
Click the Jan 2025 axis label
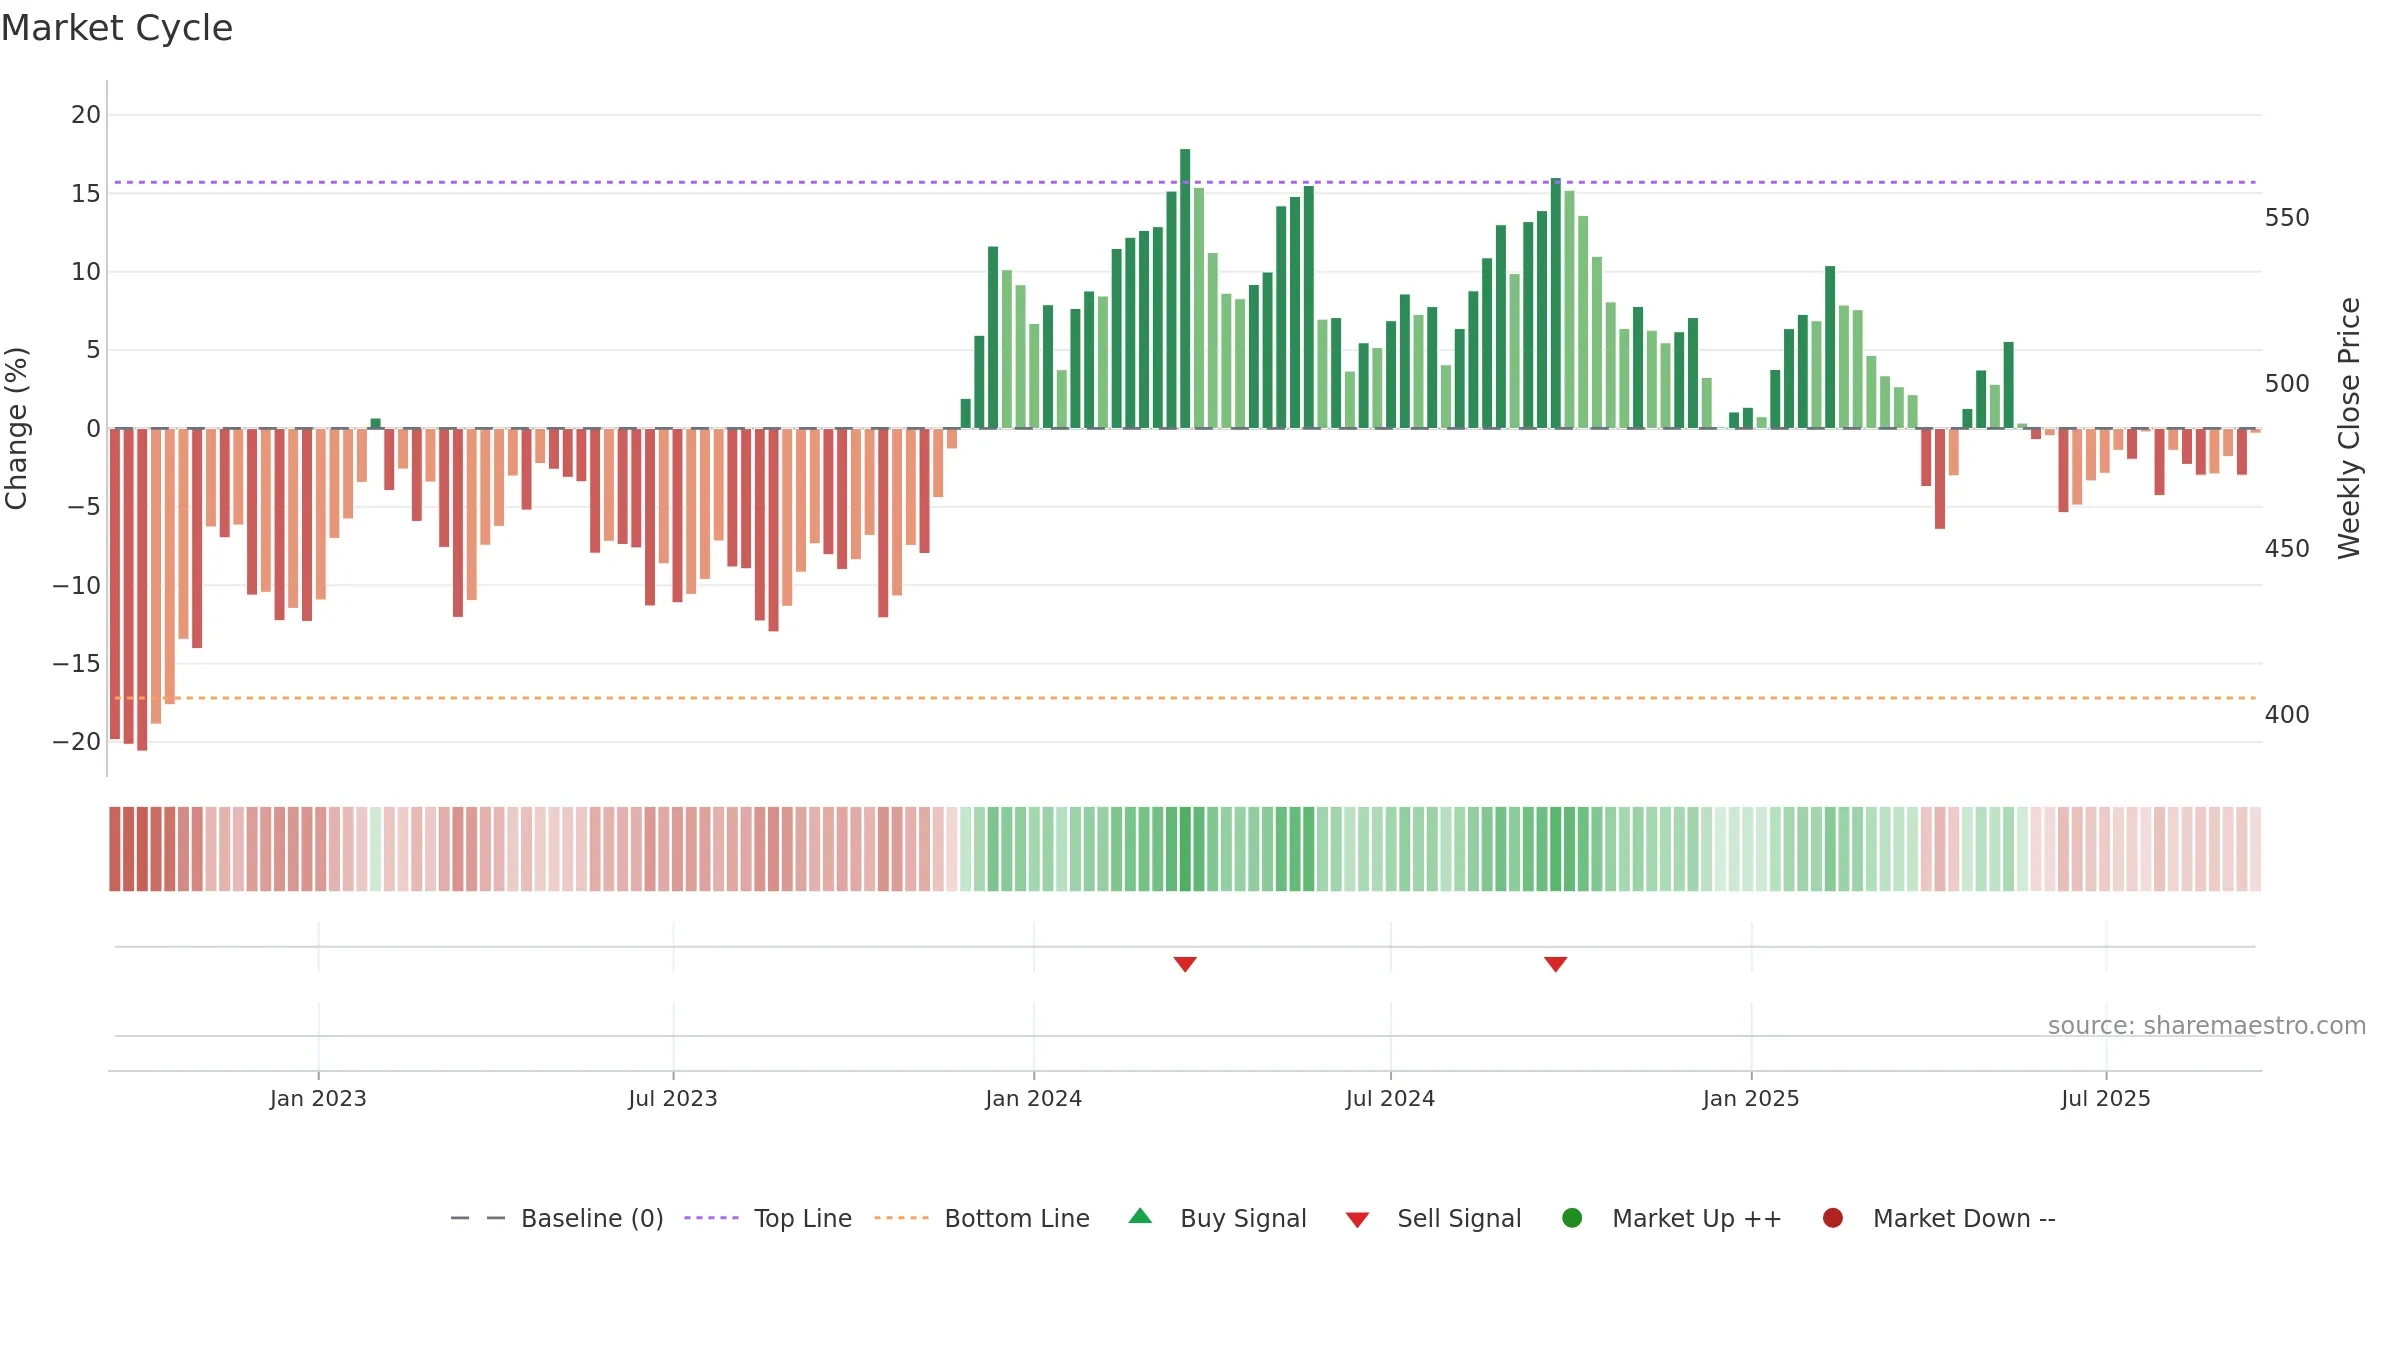(1751, 1098)
